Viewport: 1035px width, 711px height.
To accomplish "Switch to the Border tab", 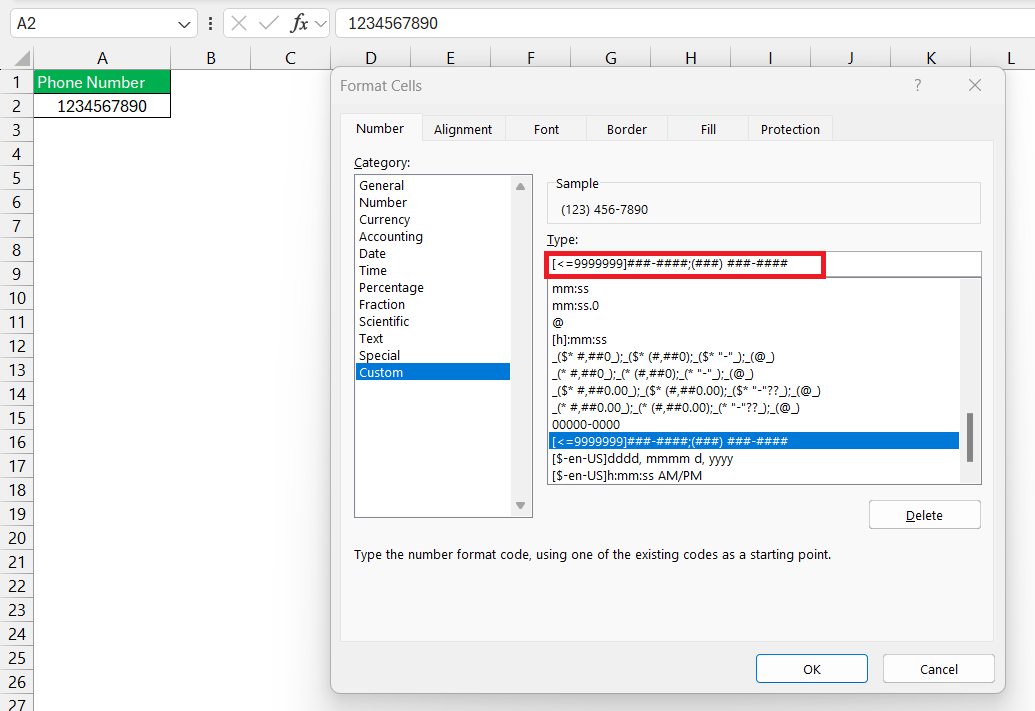I will [626, 129].
